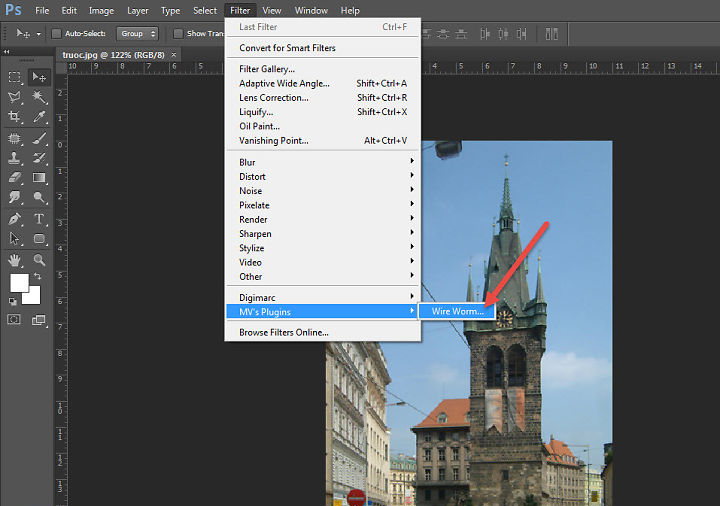Open the Type menu
The width and height of the screenshot is (720, 506).
pos(170,10)
